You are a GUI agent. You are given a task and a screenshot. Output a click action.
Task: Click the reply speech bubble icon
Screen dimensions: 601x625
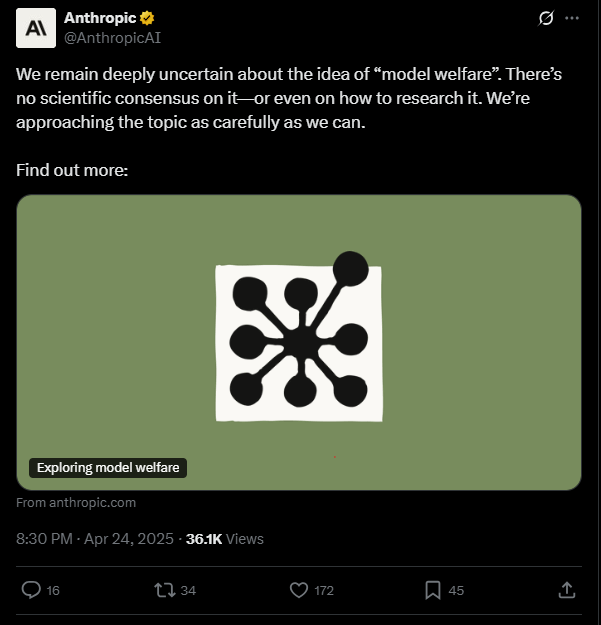(x=31, y=590)
